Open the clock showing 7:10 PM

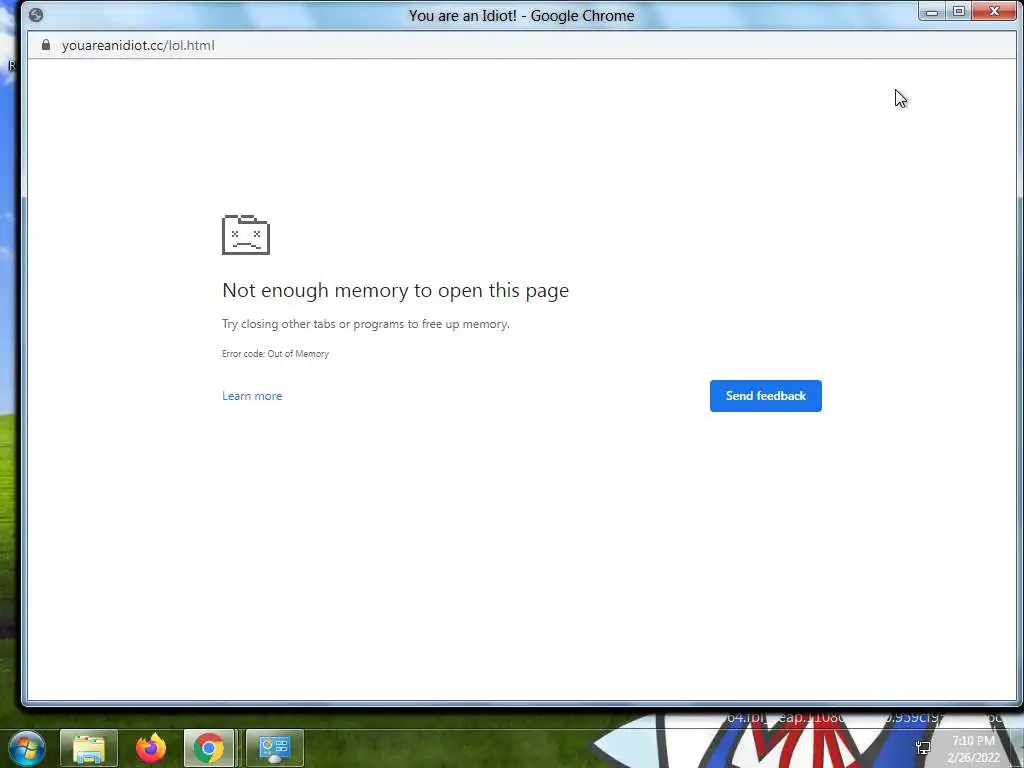coord(973,749)
